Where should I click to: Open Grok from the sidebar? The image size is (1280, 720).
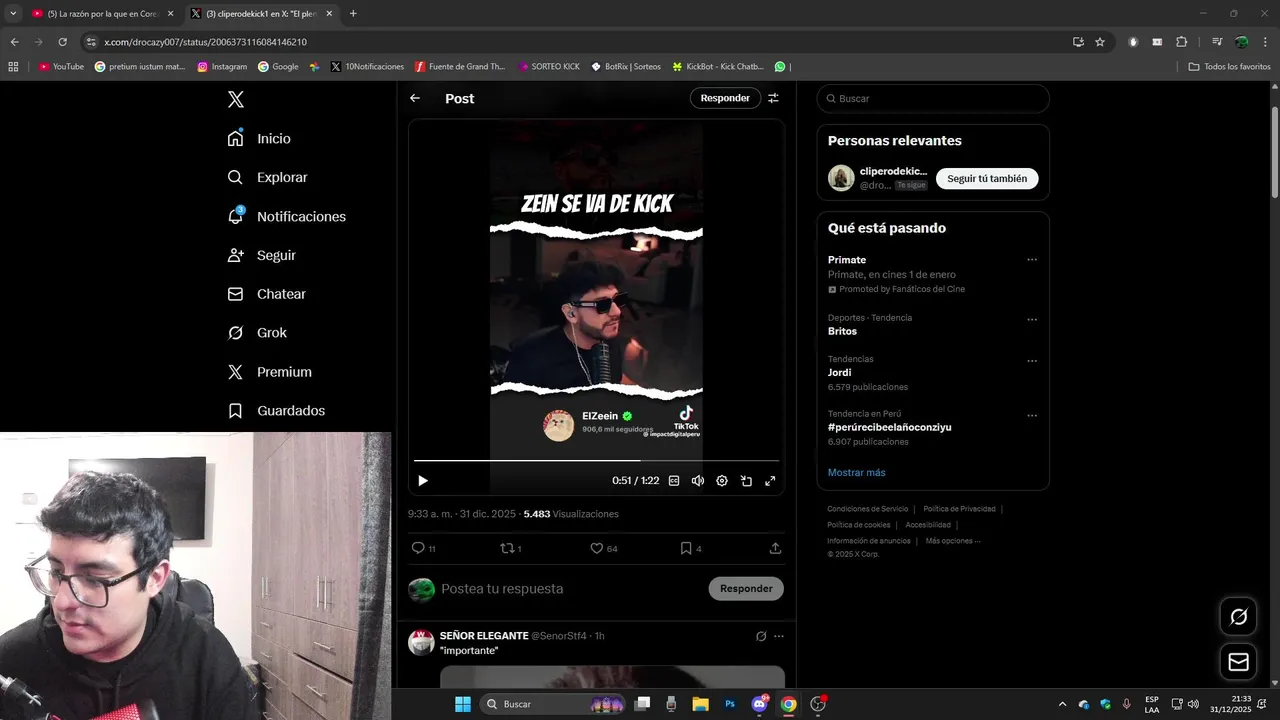257,333
